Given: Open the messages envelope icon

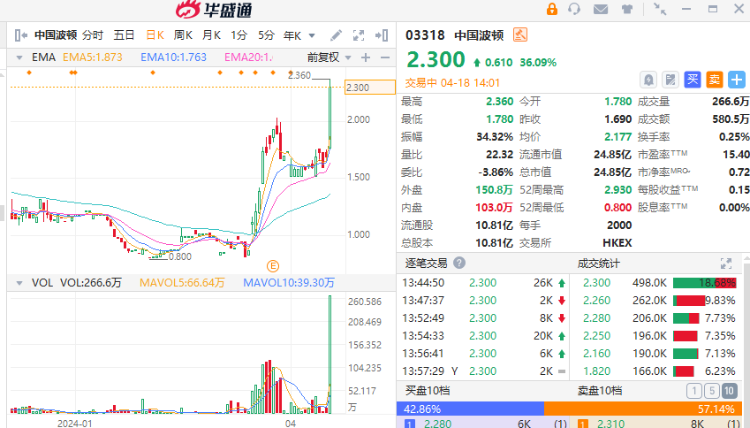Looking at the screenshot, I should tap(600, 9).
